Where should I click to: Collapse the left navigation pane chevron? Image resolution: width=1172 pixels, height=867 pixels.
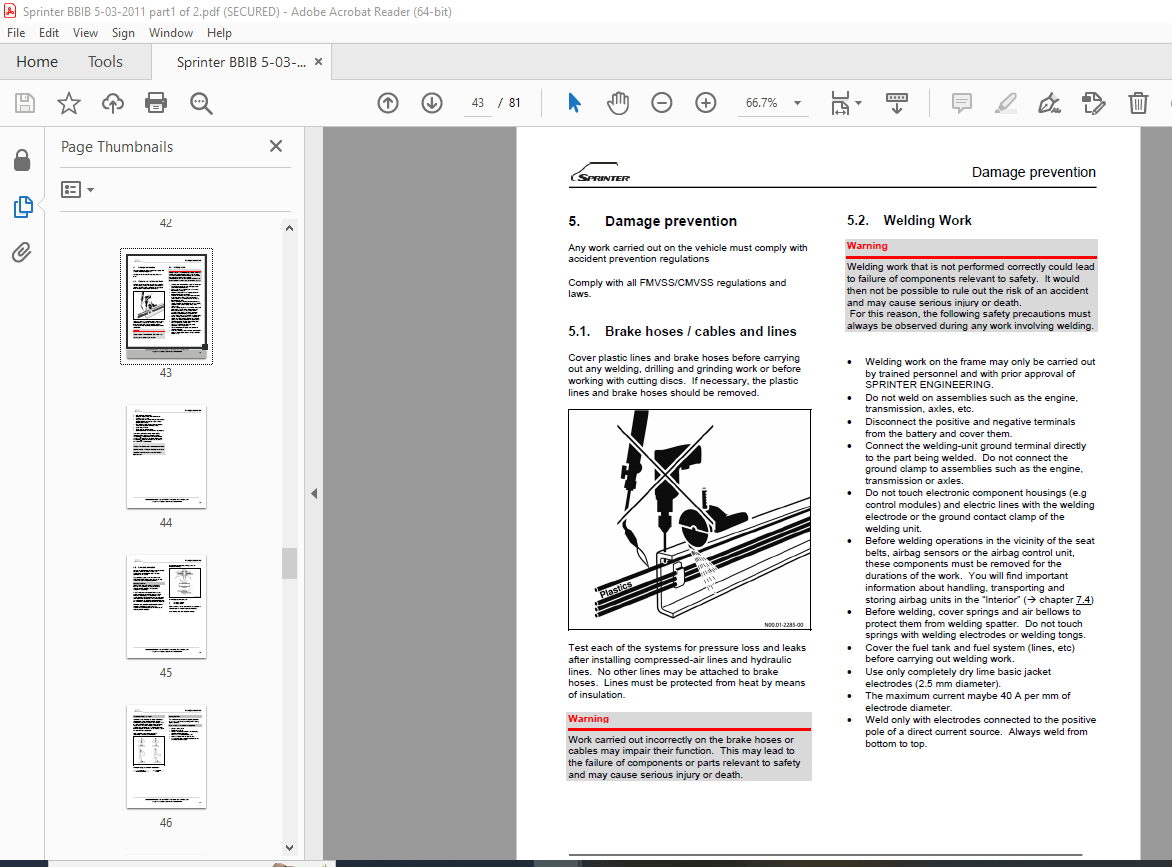coord(313,493)
